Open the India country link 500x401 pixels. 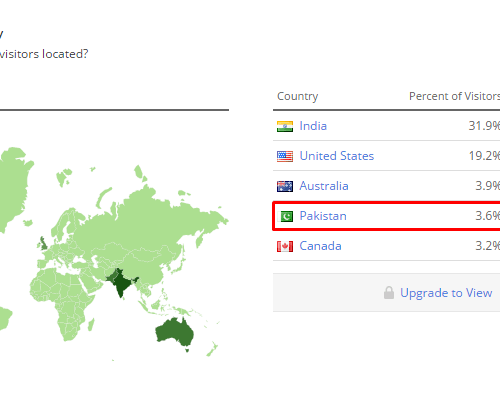pyautogui.click(x=313, y=126)
